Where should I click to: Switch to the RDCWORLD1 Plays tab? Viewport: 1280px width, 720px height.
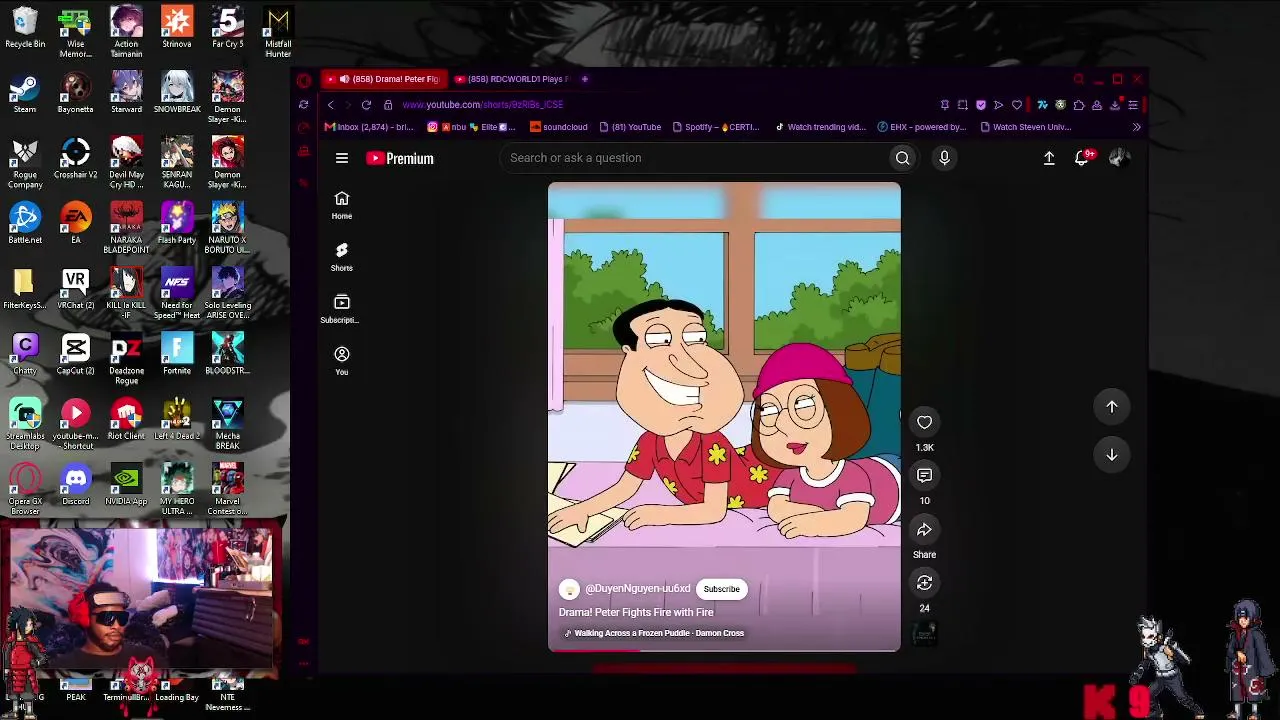pyautogui.click(x=510, y=79)
